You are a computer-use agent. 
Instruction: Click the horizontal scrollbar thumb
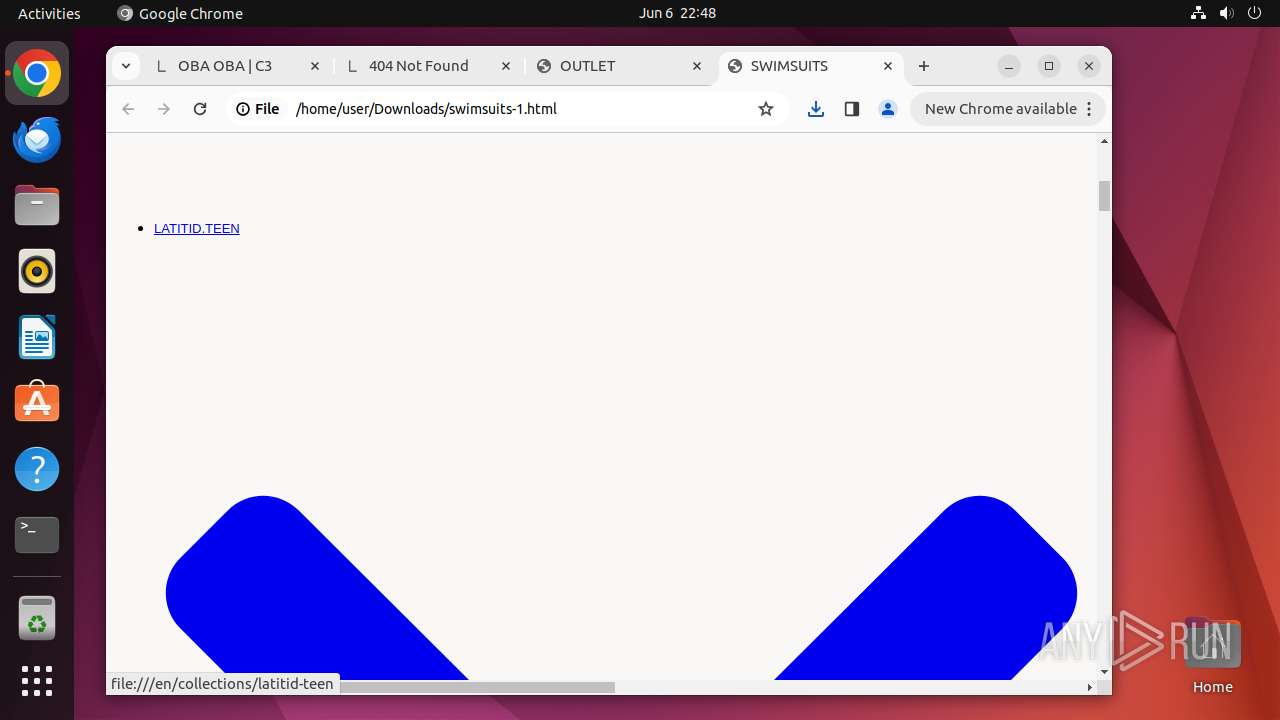coord(477,687)
